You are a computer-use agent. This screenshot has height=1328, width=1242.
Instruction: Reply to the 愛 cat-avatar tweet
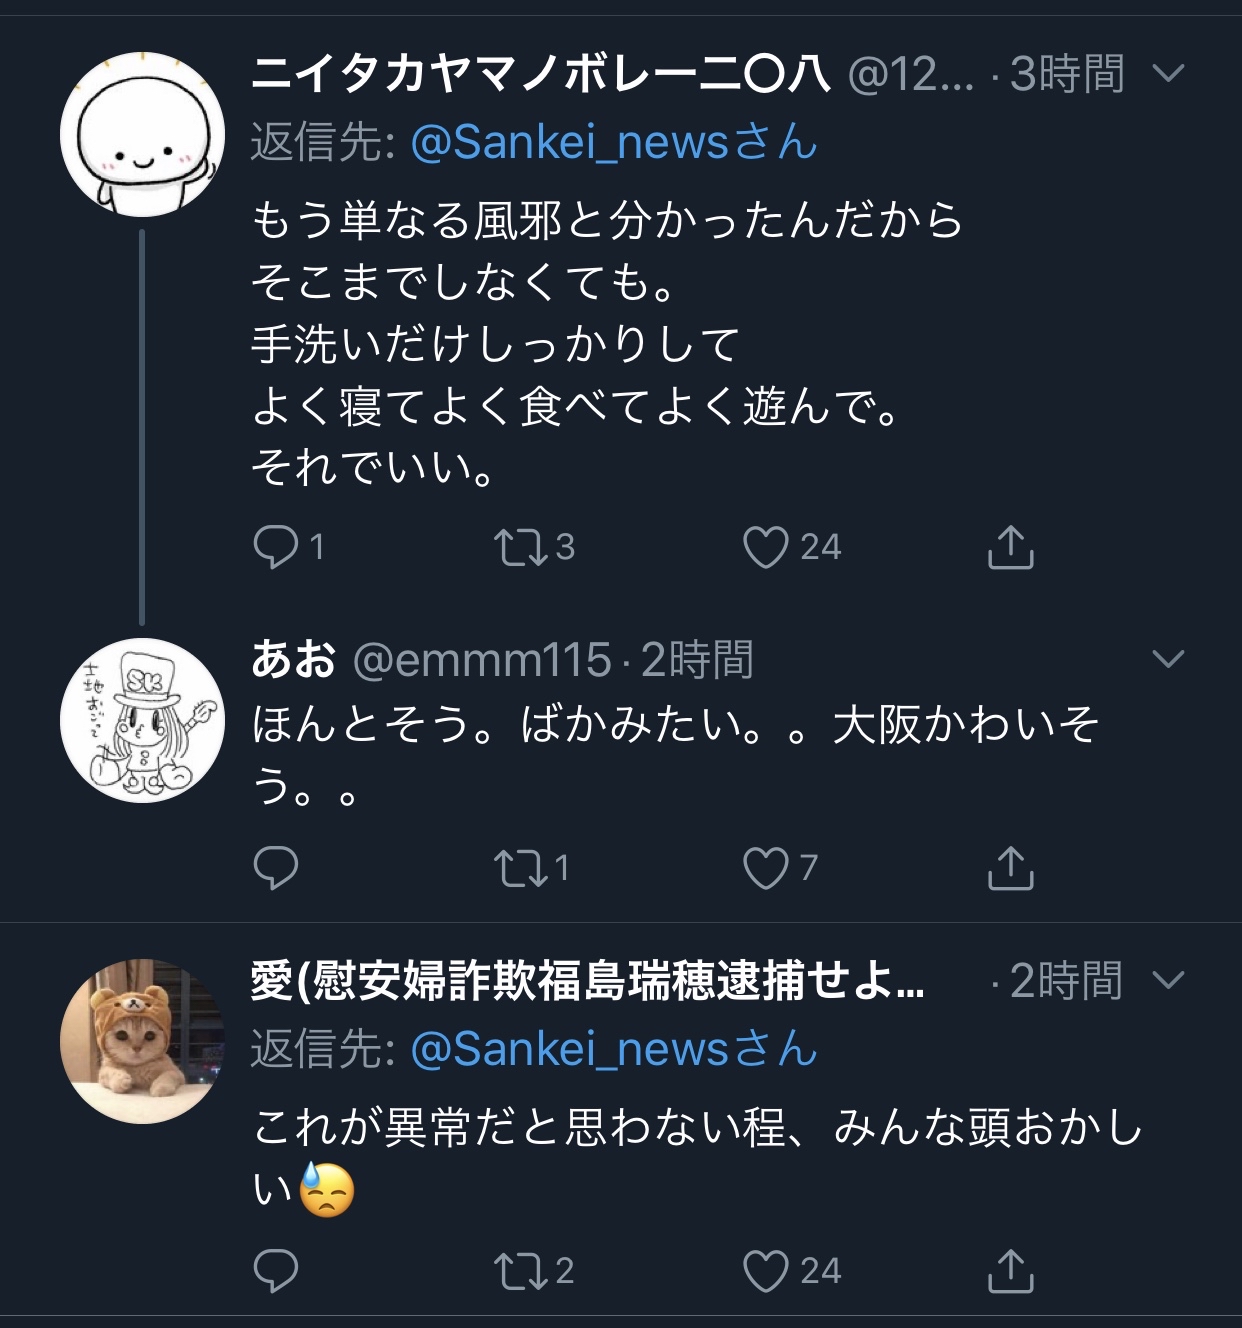pyautogui.click(x=276, y=1271)
